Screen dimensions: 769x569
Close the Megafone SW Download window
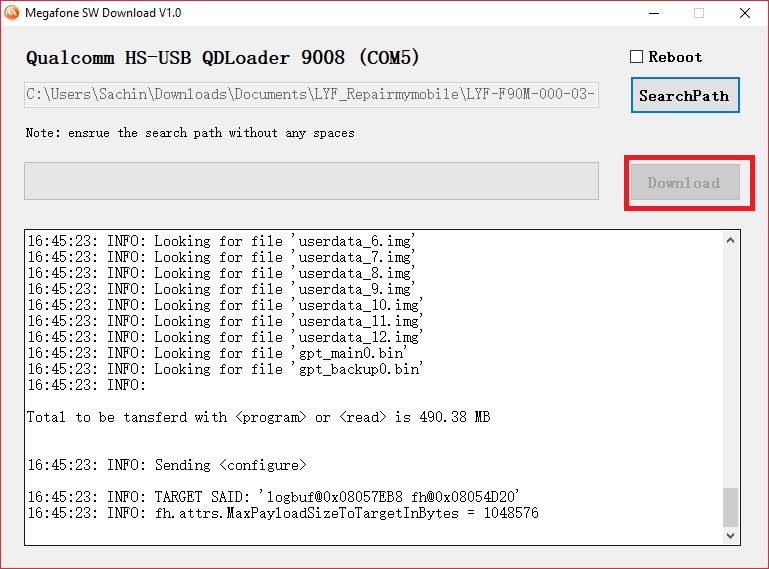pos(744,13)
